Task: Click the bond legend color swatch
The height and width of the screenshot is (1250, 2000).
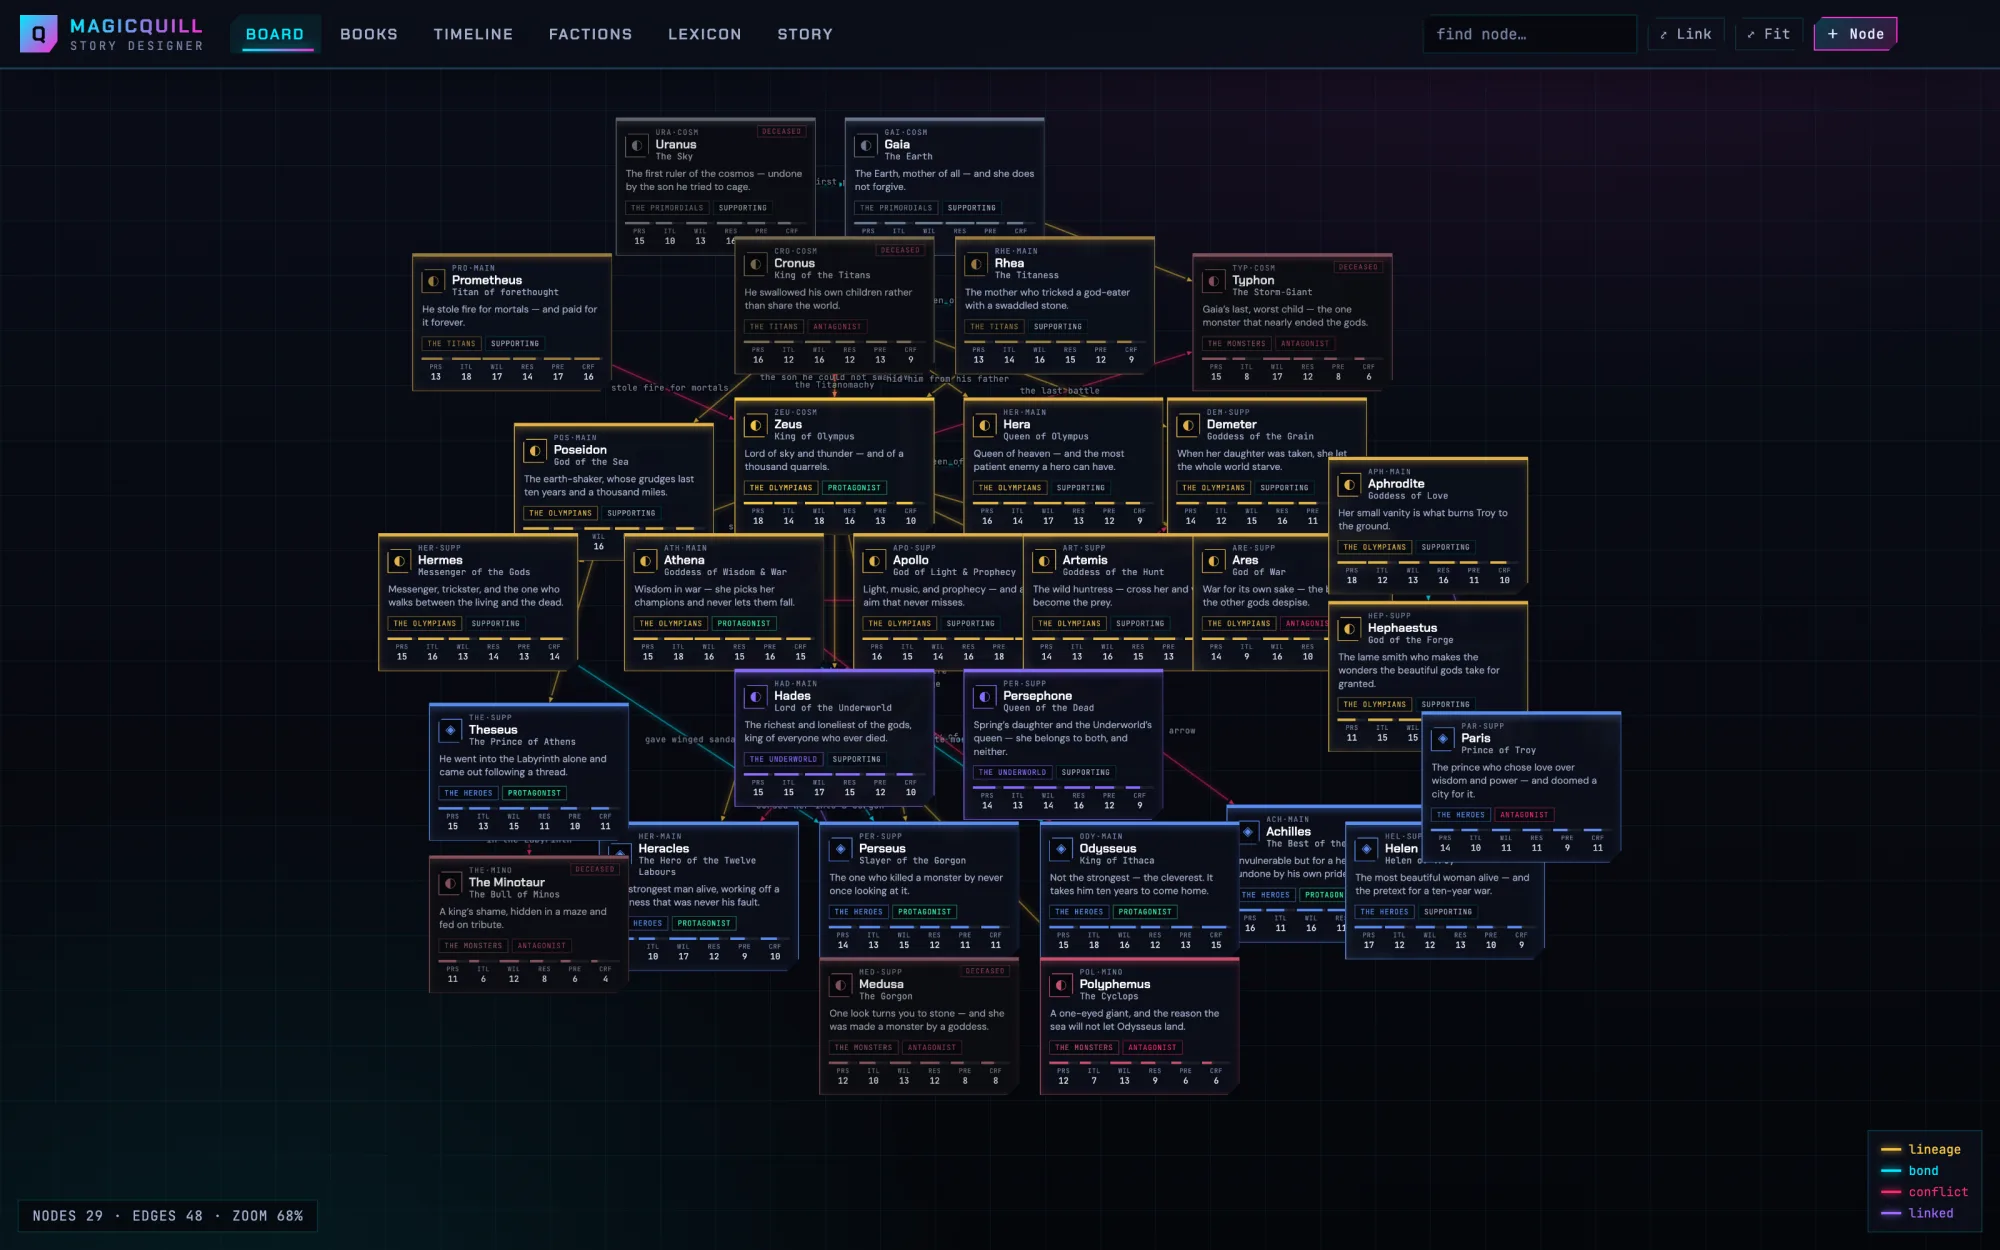Action: [x=1890, y=1171]
